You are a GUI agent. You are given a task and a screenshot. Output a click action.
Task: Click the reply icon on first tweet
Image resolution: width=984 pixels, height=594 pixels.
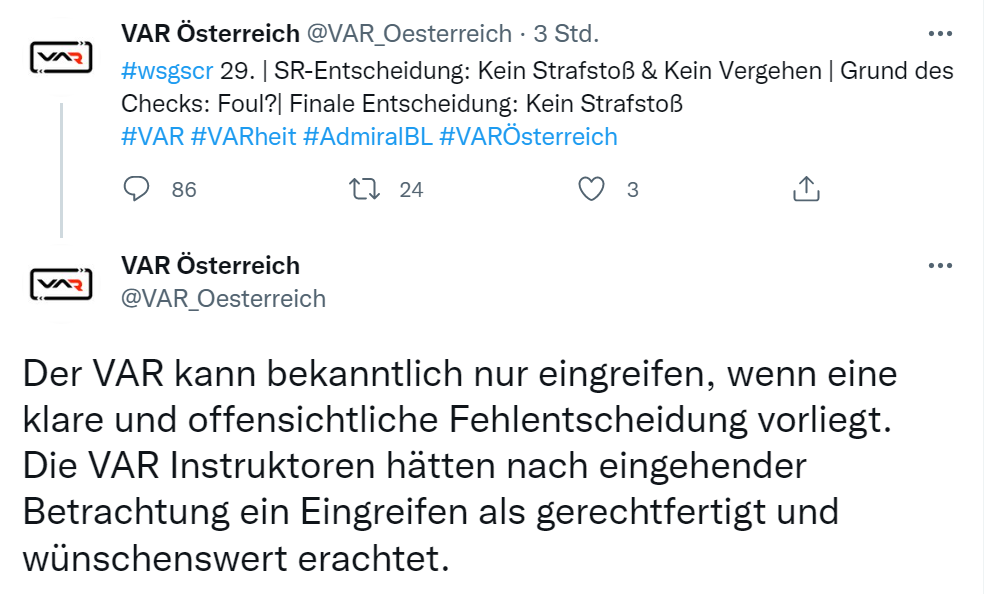136,189
